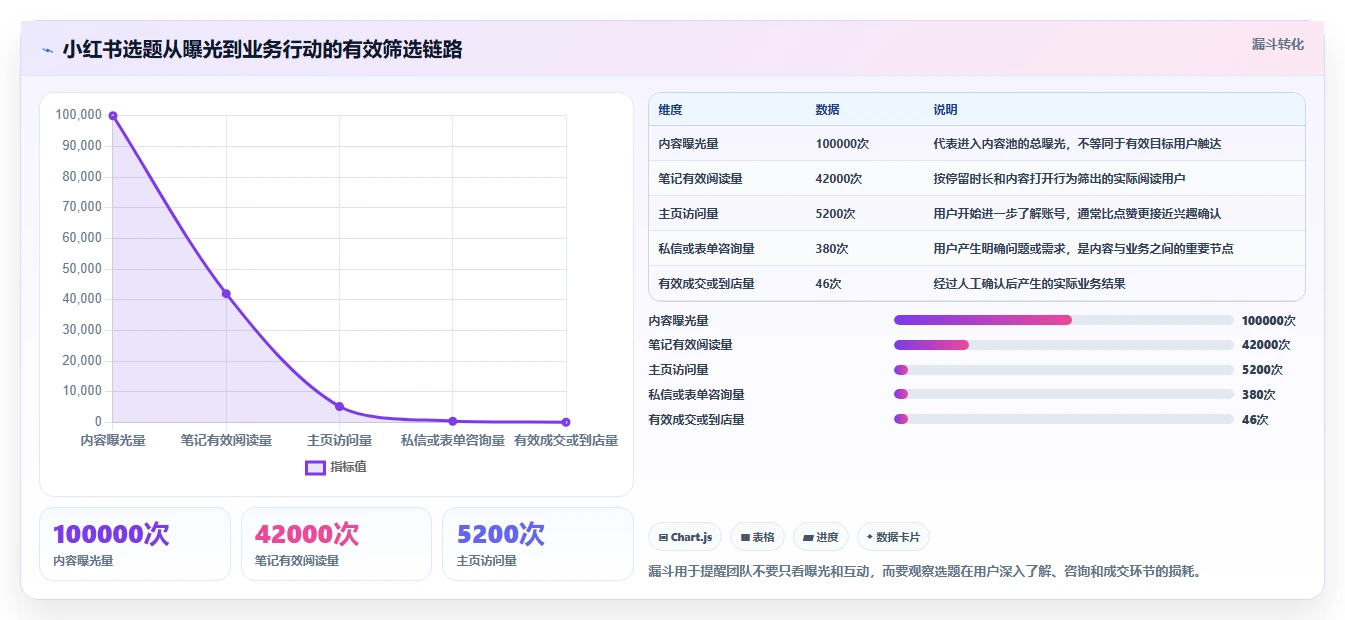The image size is (1345, 620).
Task: Click the 内容曝光量 progress bar
Action: 1064,320
